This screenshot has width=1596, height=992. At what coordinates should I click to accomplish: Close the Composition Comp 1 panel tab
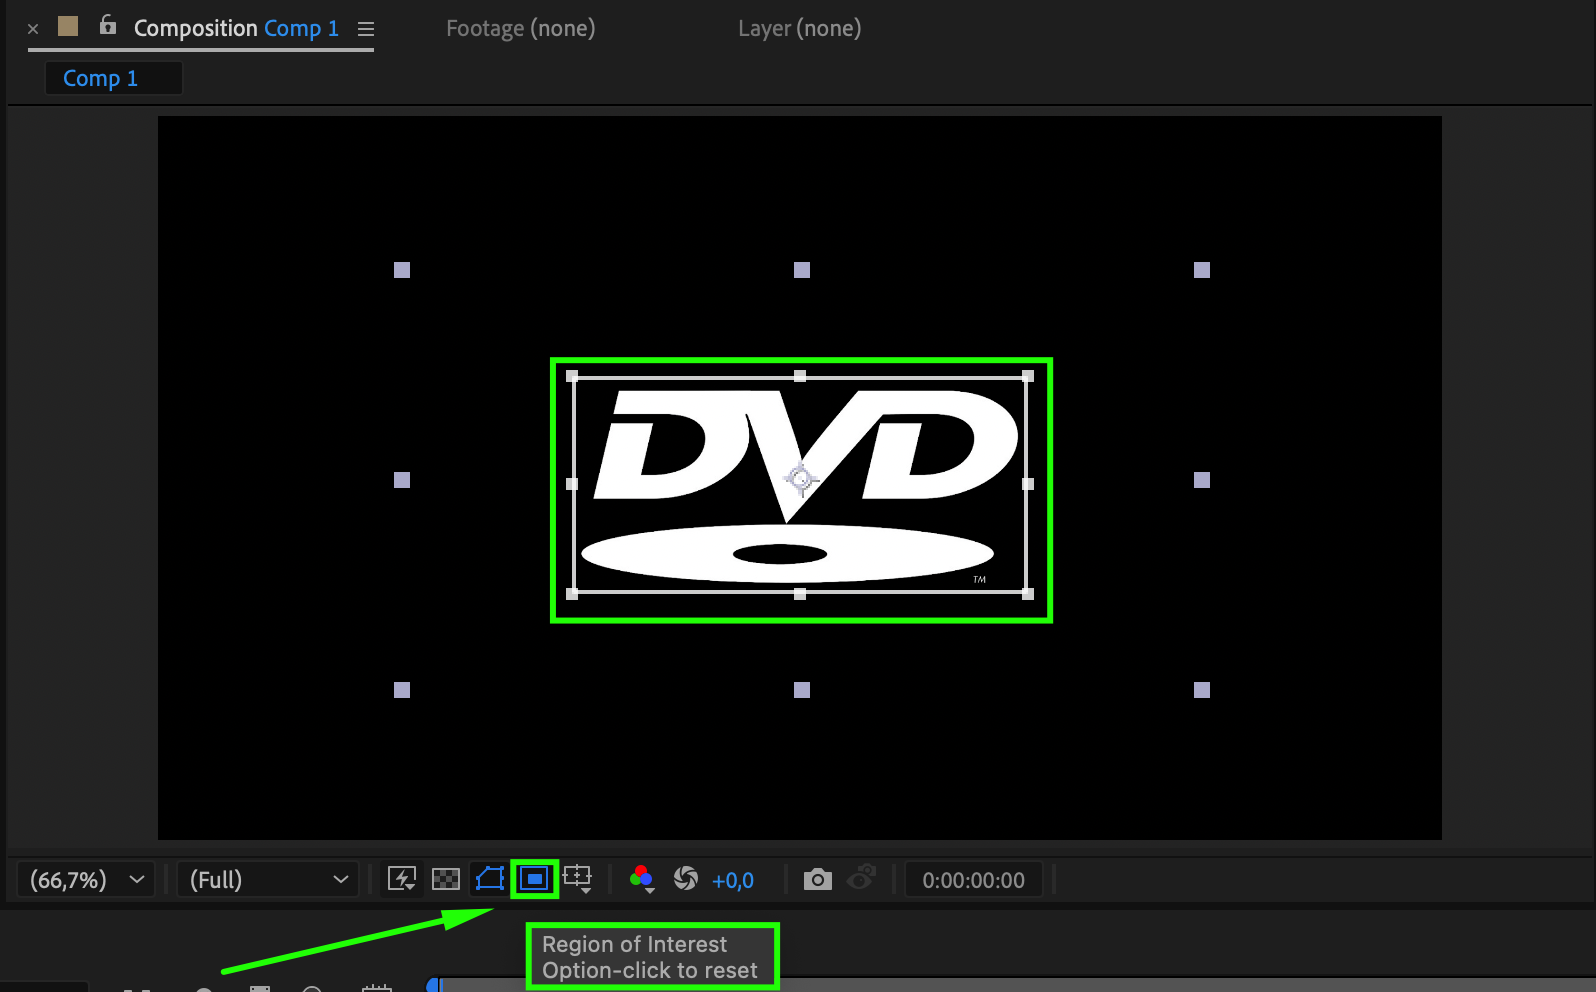click(33, 29)
